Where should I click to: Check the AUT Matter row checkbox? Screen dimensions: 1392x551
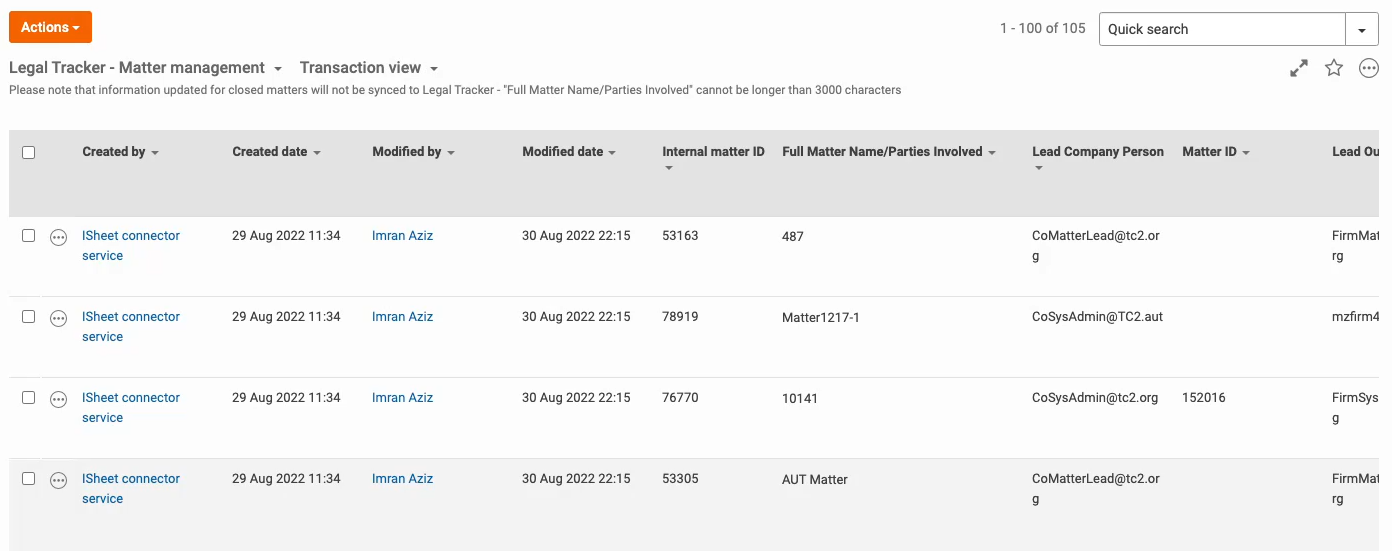coord(29,478)
